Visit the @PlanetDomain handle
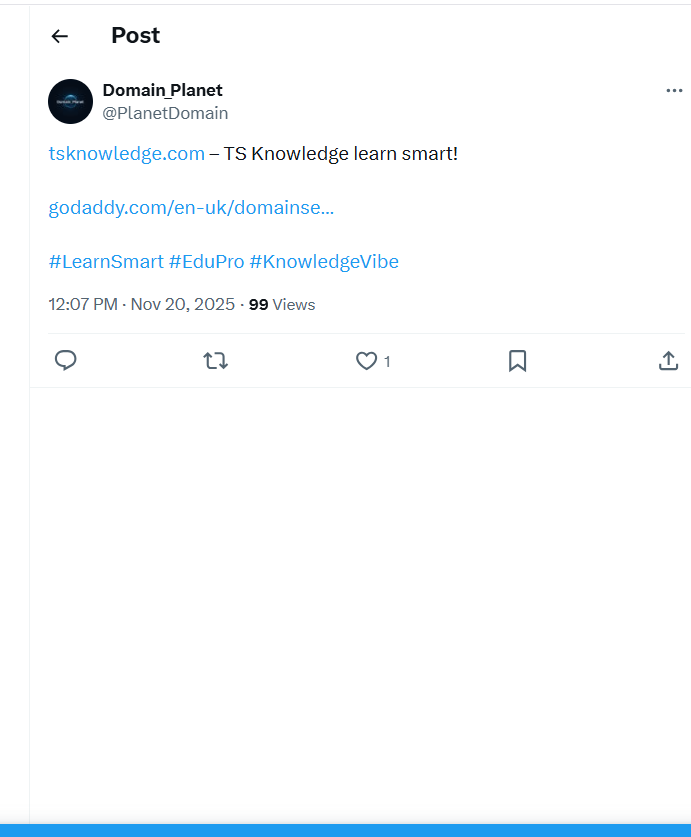 [165, 113]
